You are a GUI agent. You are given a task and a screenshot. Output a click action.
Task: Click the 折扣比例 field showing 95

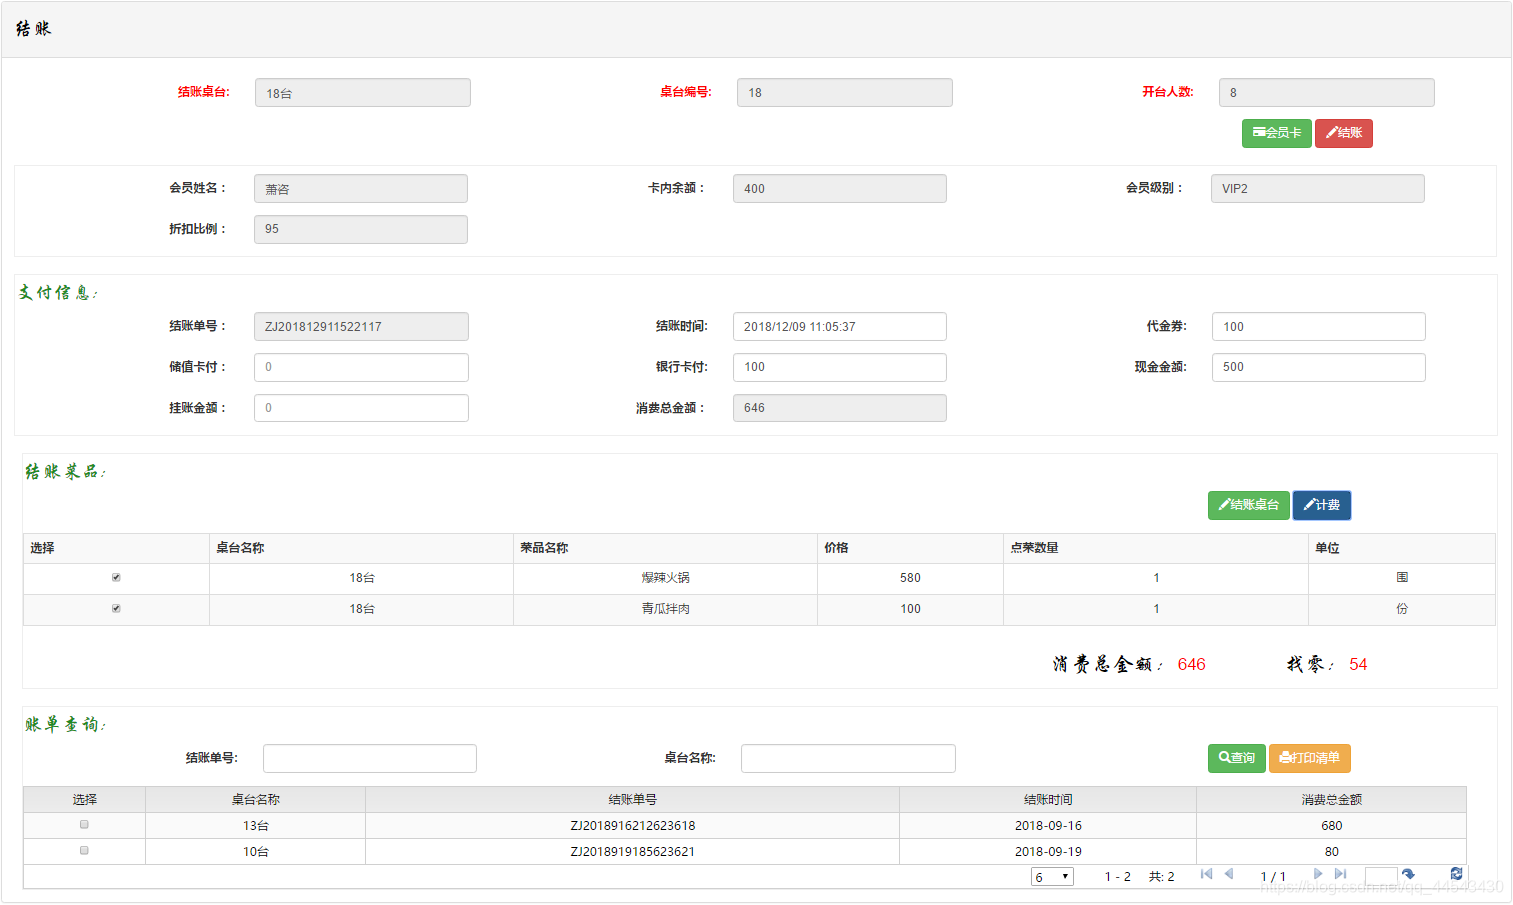360,229
